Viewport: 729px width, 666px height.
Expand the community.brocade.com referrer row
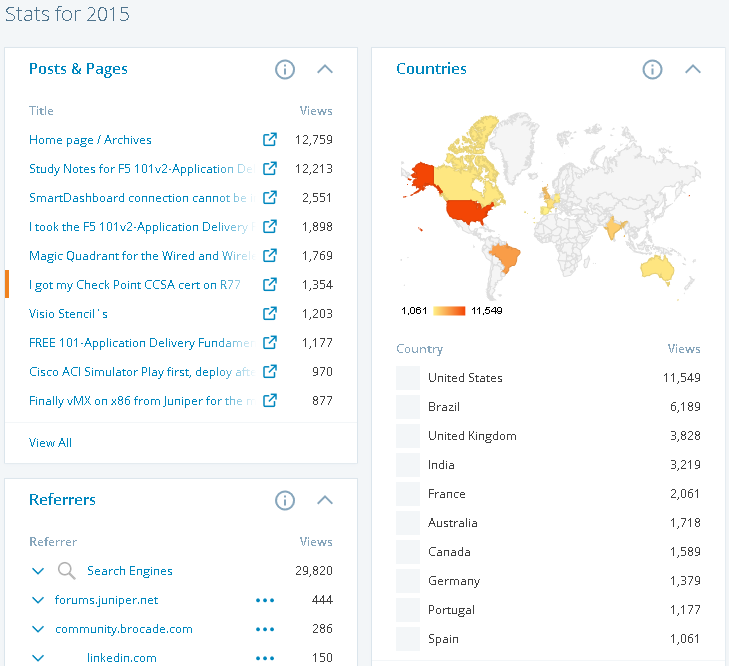[x=38, y=629]
